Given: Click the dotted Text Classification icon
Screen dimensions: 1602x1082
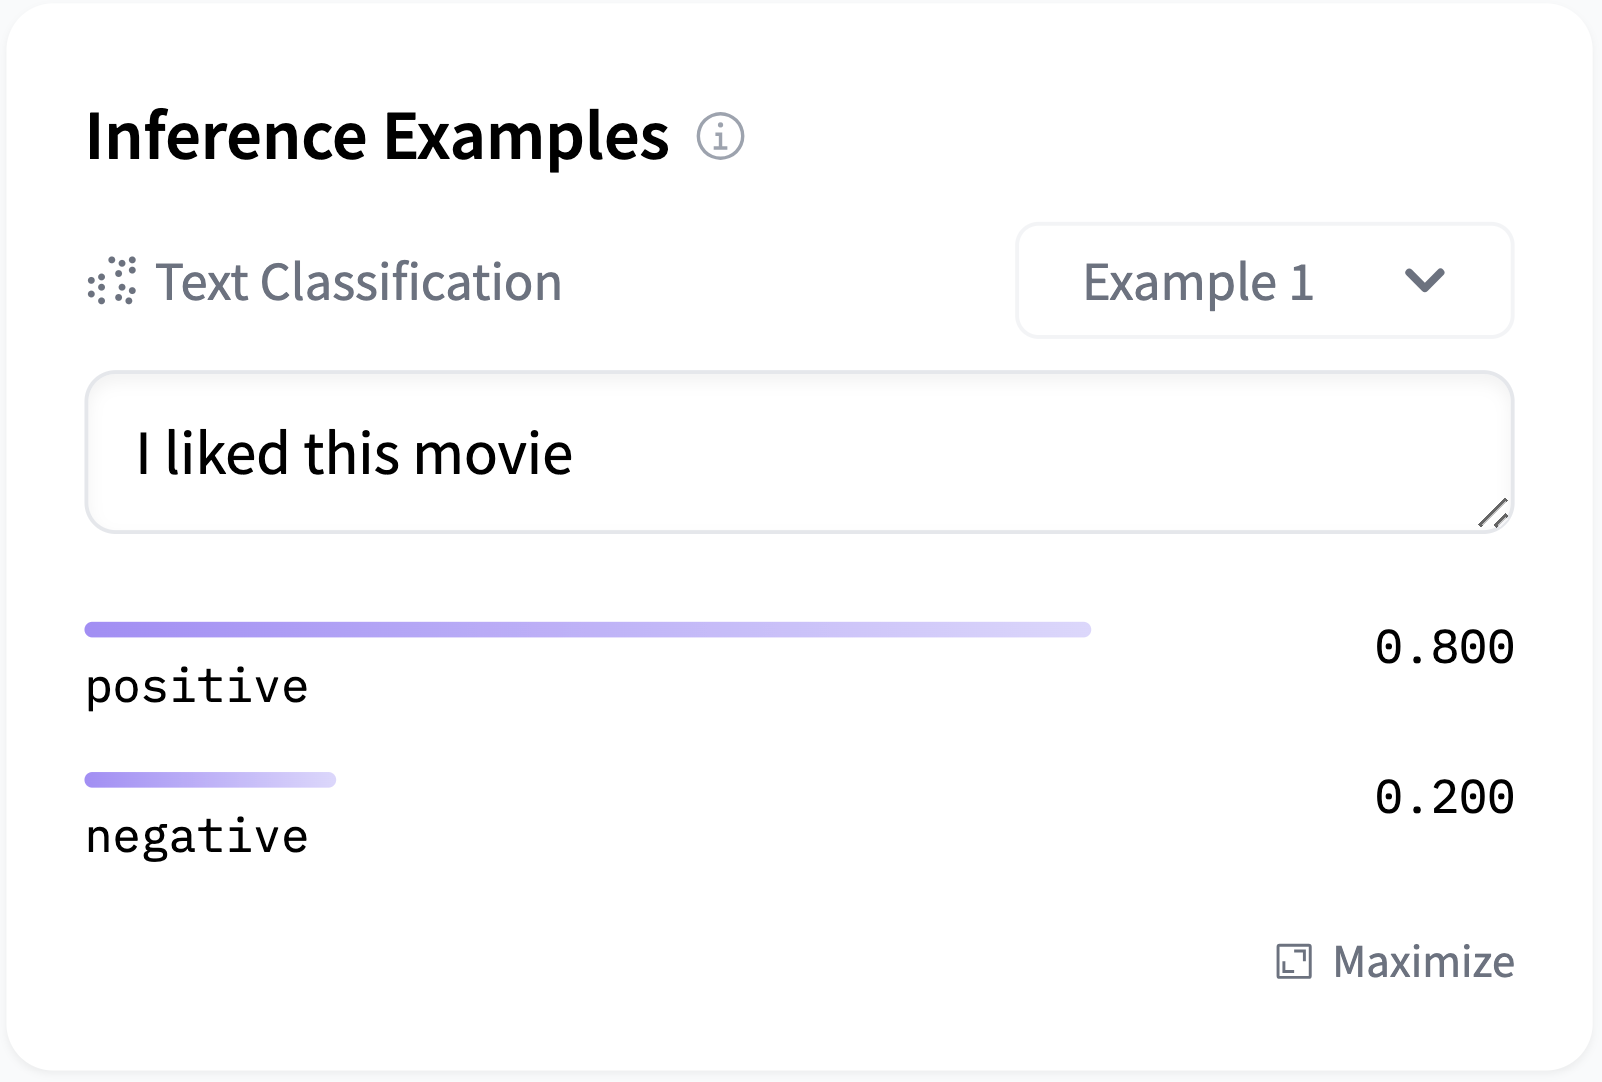Looking at the screenshot, I should (x=112, y=281).
